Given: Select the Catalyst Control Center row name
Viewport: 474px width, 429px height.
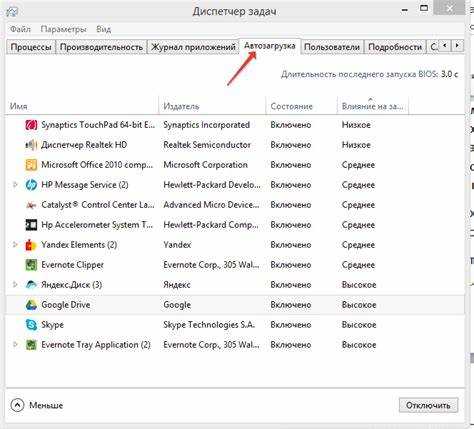Looking at the screenshot, I should point(98,205).
